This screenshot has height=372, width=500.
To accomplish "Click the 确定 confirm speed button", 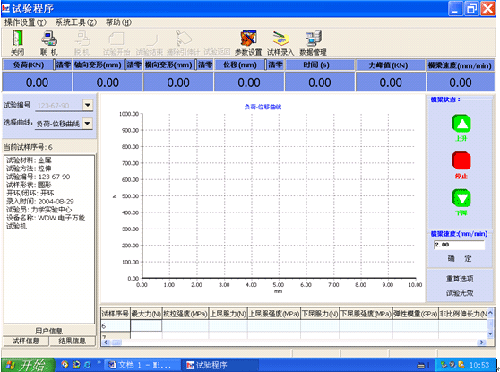I will 459,258.
